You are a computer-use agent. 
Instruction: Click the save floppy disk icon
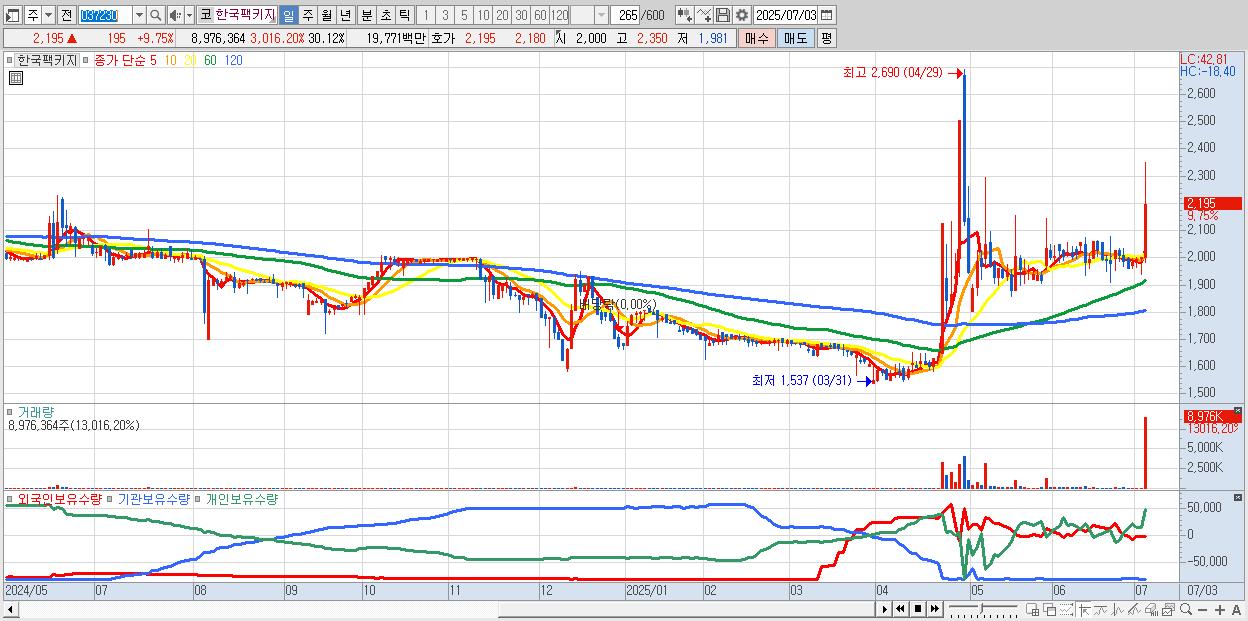pos(723,15)
